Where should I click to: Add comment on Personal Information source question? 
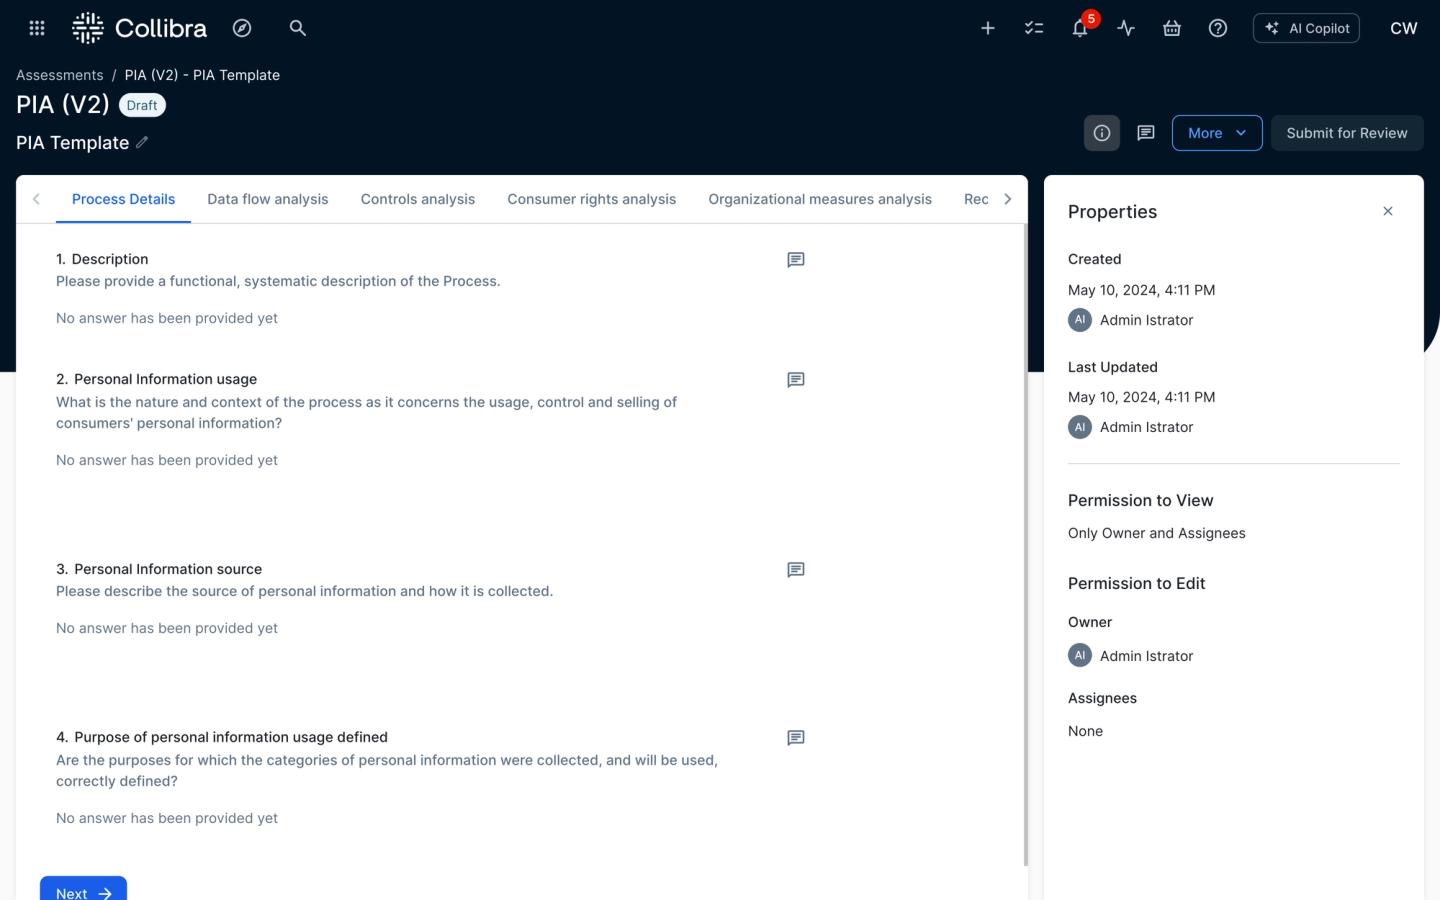(x=796, y=570)
